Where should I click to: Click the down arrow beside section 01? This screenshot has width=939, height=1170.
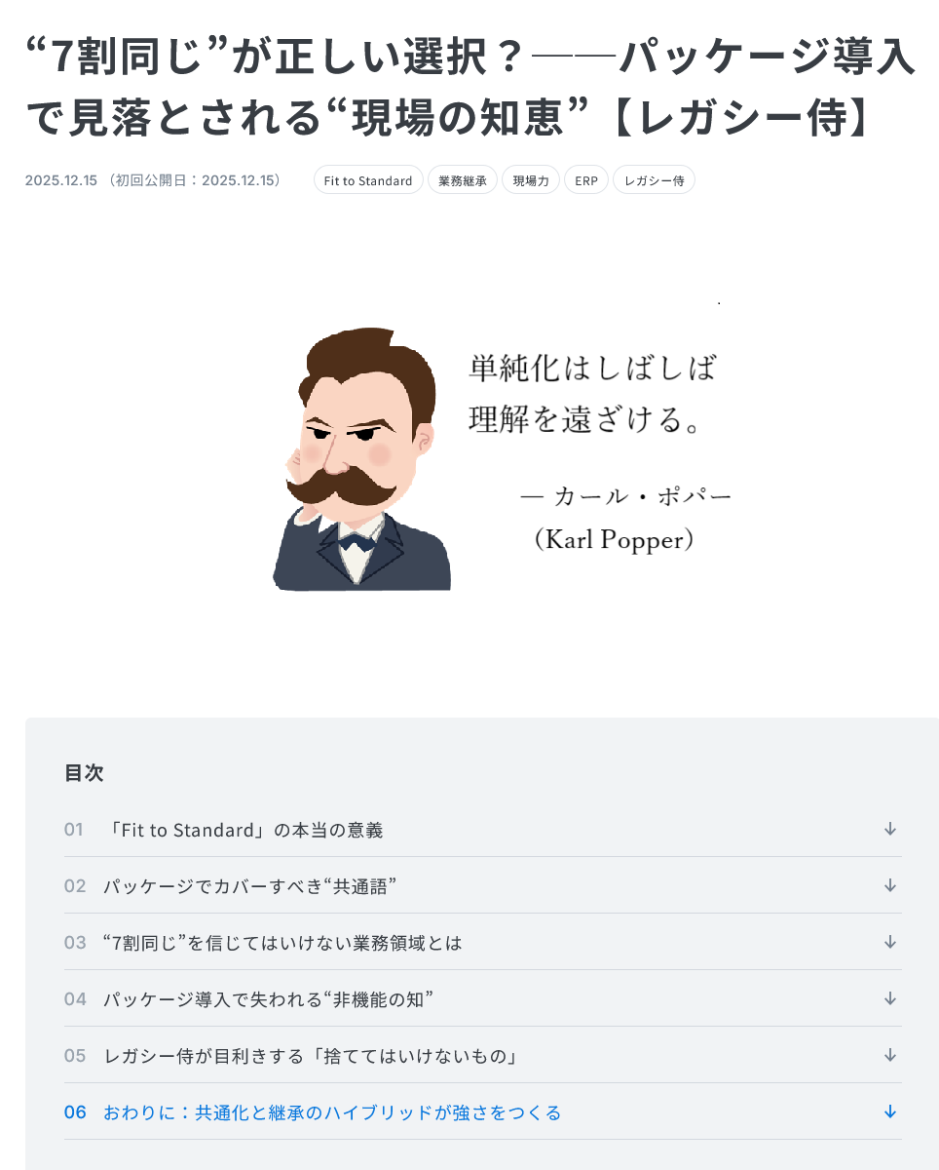[x=890, y=829]
